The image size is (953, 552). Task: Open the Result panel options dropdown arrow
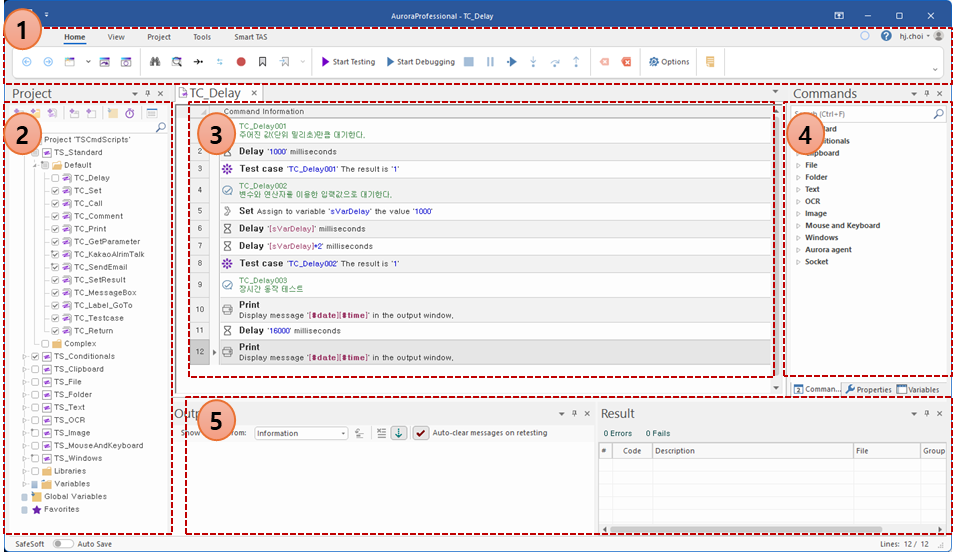coord(913,413)
